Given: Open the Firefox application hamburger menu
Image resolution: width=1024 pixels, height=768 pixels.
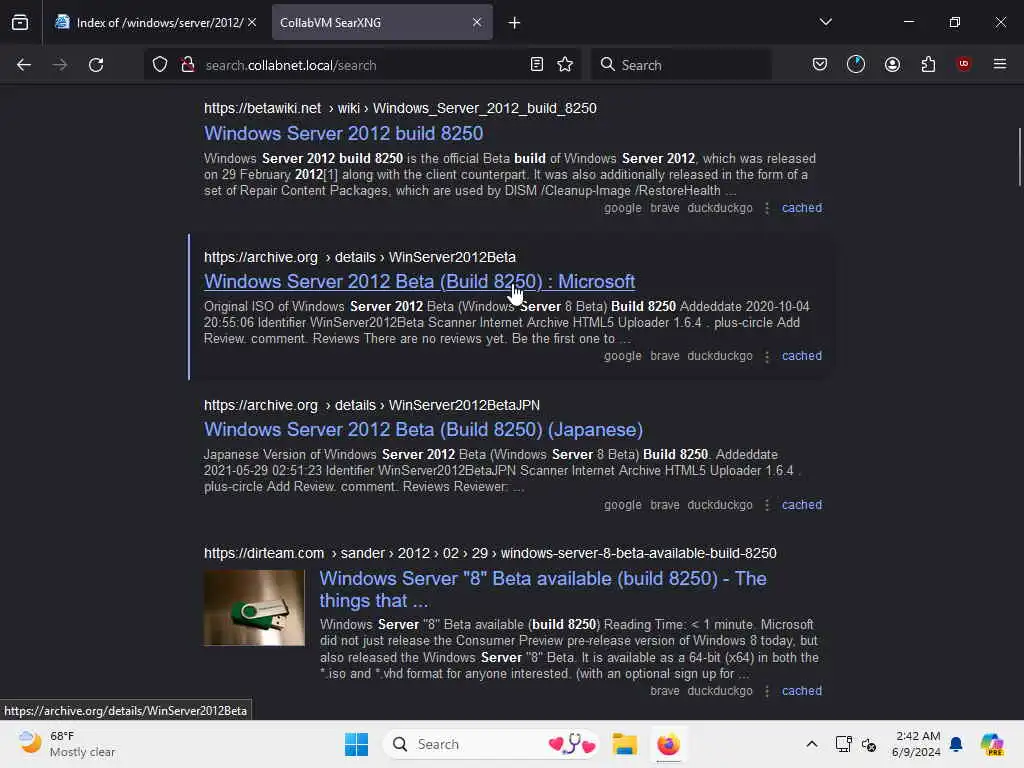Looking at the screenshot, I should click(x=1000, y=64).
